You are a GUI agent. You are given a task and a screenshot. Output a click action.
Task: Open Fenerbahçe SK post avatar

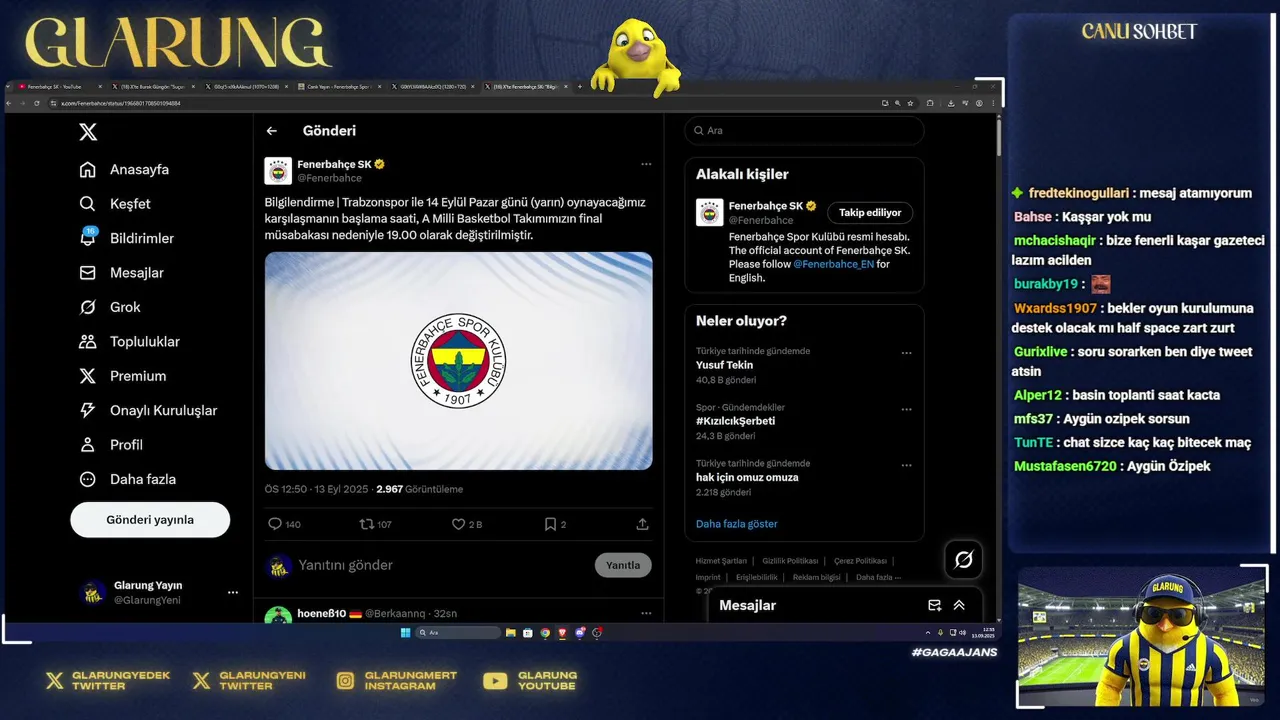pyautogui.click(x=278, y=171)
